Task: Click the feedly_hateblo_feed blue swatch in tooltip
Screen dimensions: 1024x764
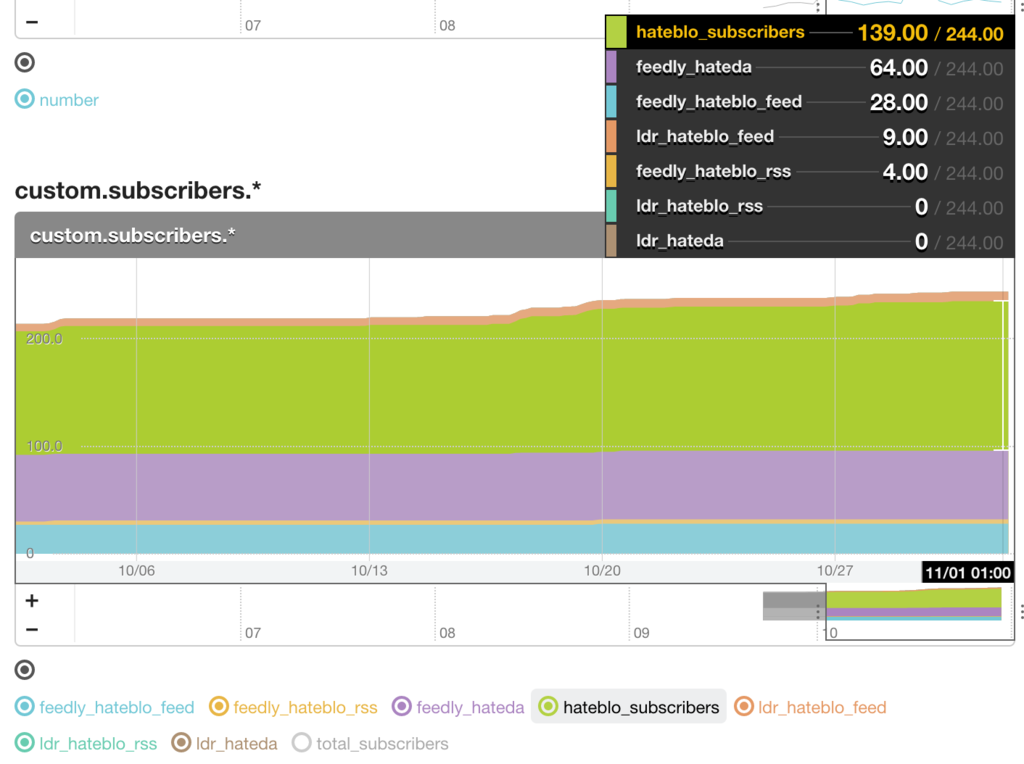Action: [x=611, y=102]
